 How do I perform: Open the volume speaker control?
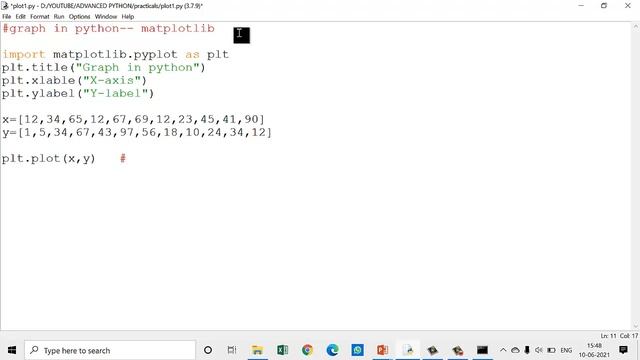539,350
